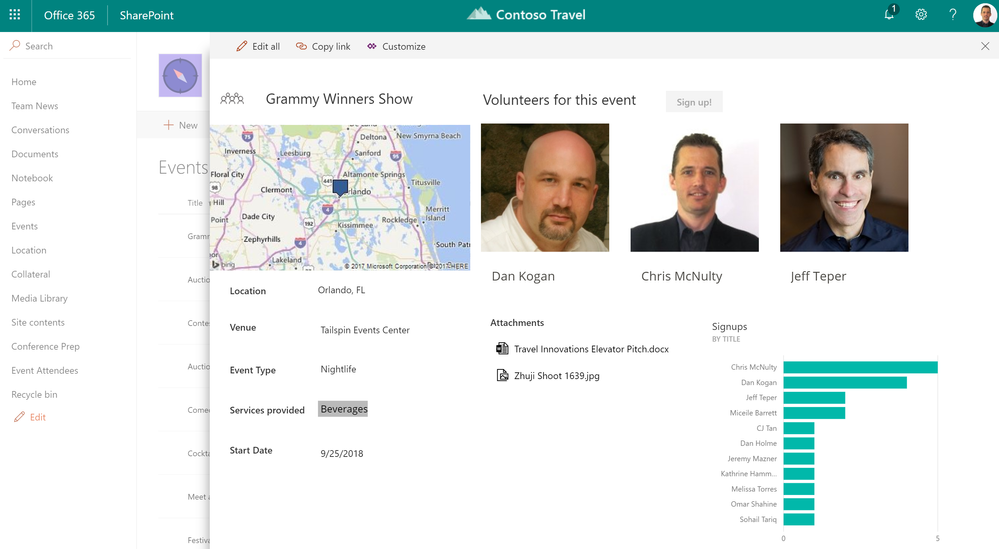Open Jeff Teper's volunteer photo
The image size is (999, 549).
tap(844, 187)
